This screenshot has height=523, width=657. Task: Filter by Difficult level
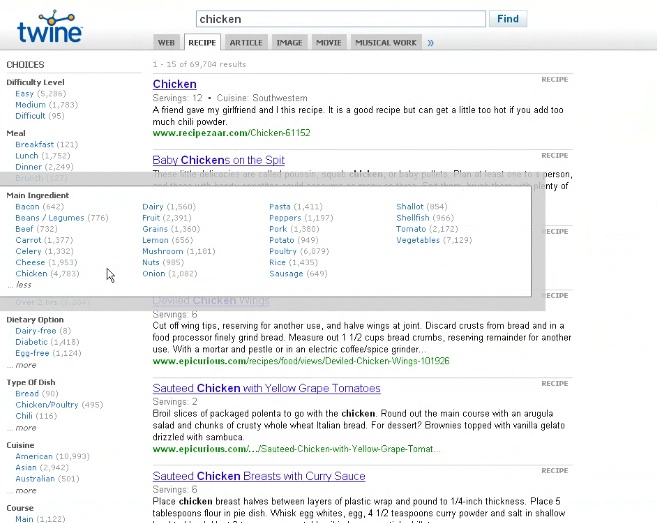pos(30,116)
